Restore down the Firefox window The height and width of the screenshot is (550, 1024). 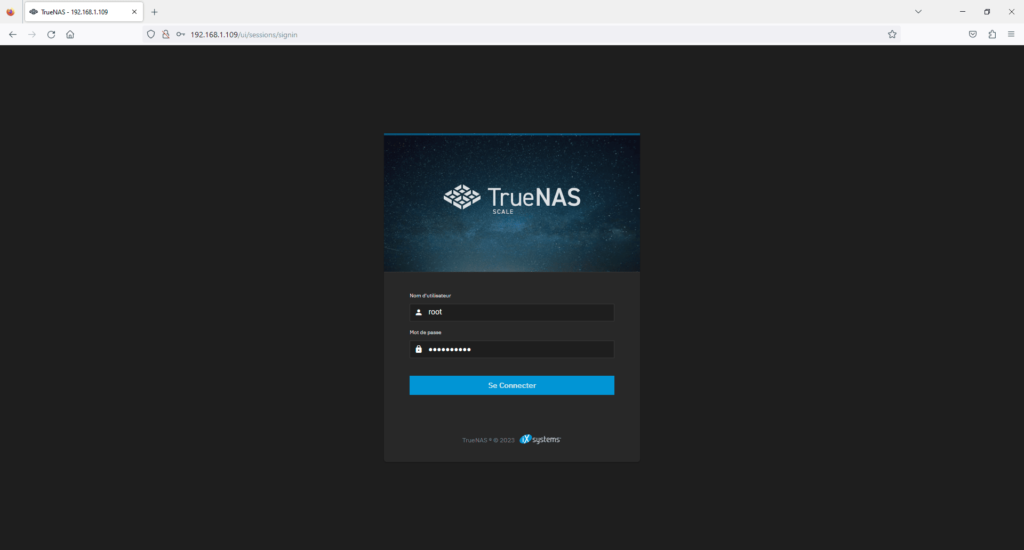click(x=987, y=12)
